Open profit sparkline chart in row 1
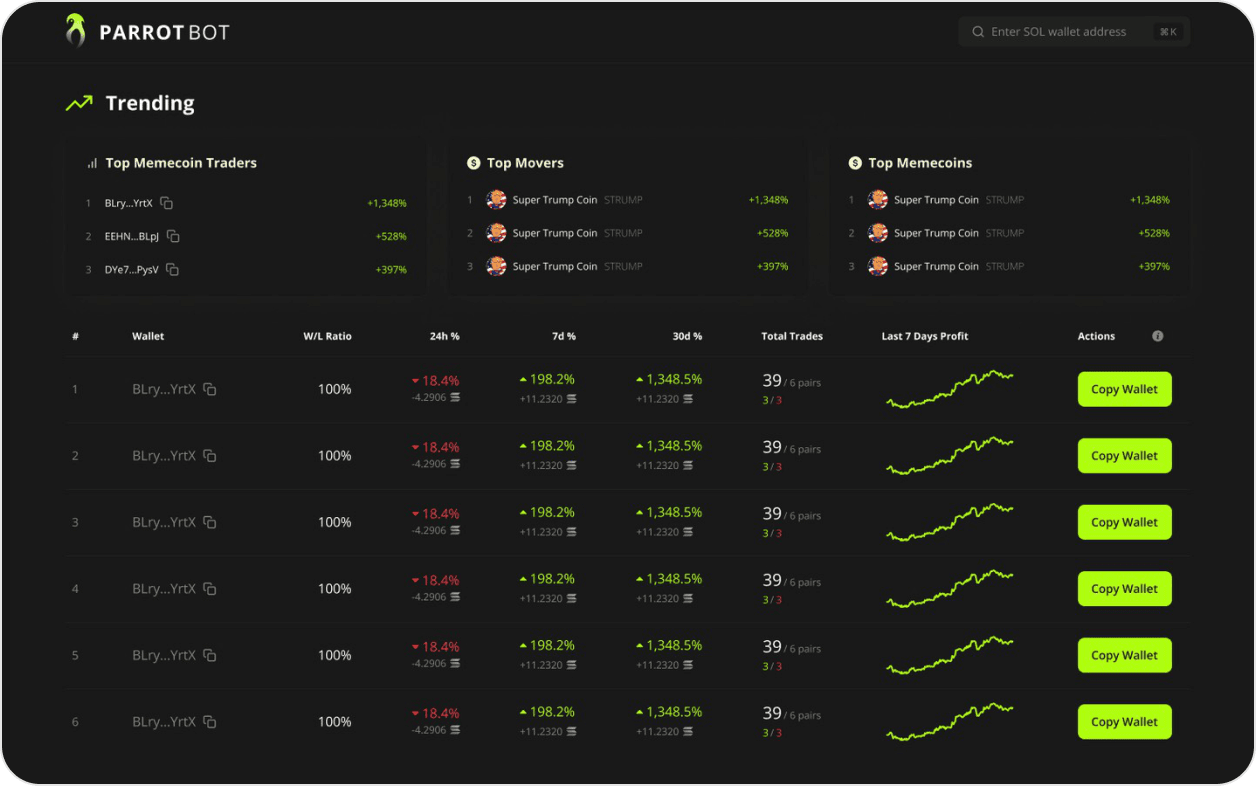 [950, 389]
